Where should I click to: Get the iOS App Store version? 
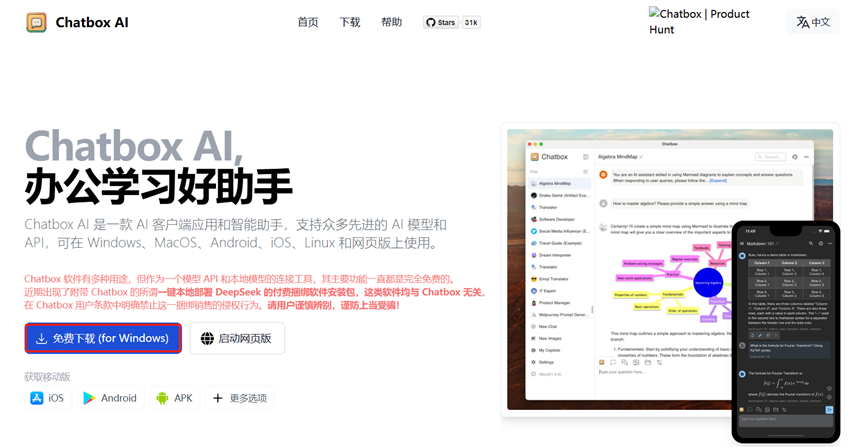(48, 398)
